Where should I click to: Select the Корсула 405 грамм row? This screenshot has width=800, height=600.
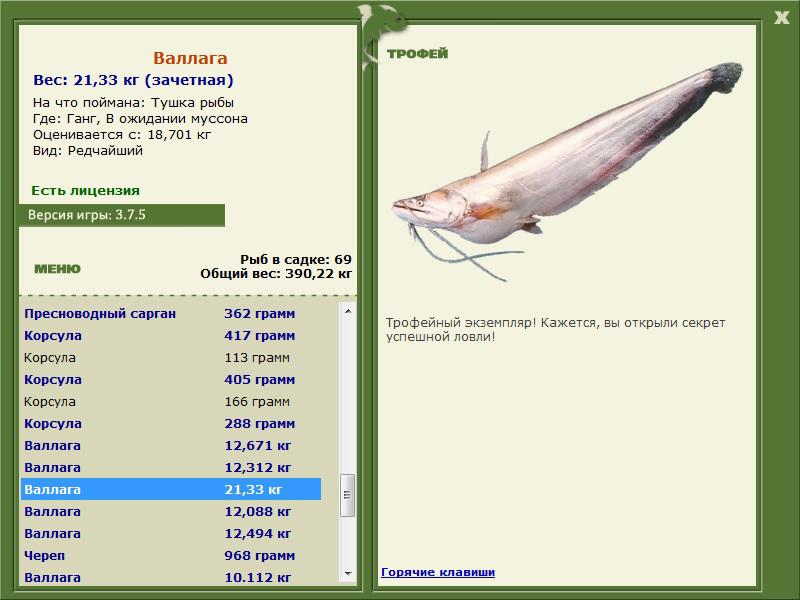click(171, 380)
